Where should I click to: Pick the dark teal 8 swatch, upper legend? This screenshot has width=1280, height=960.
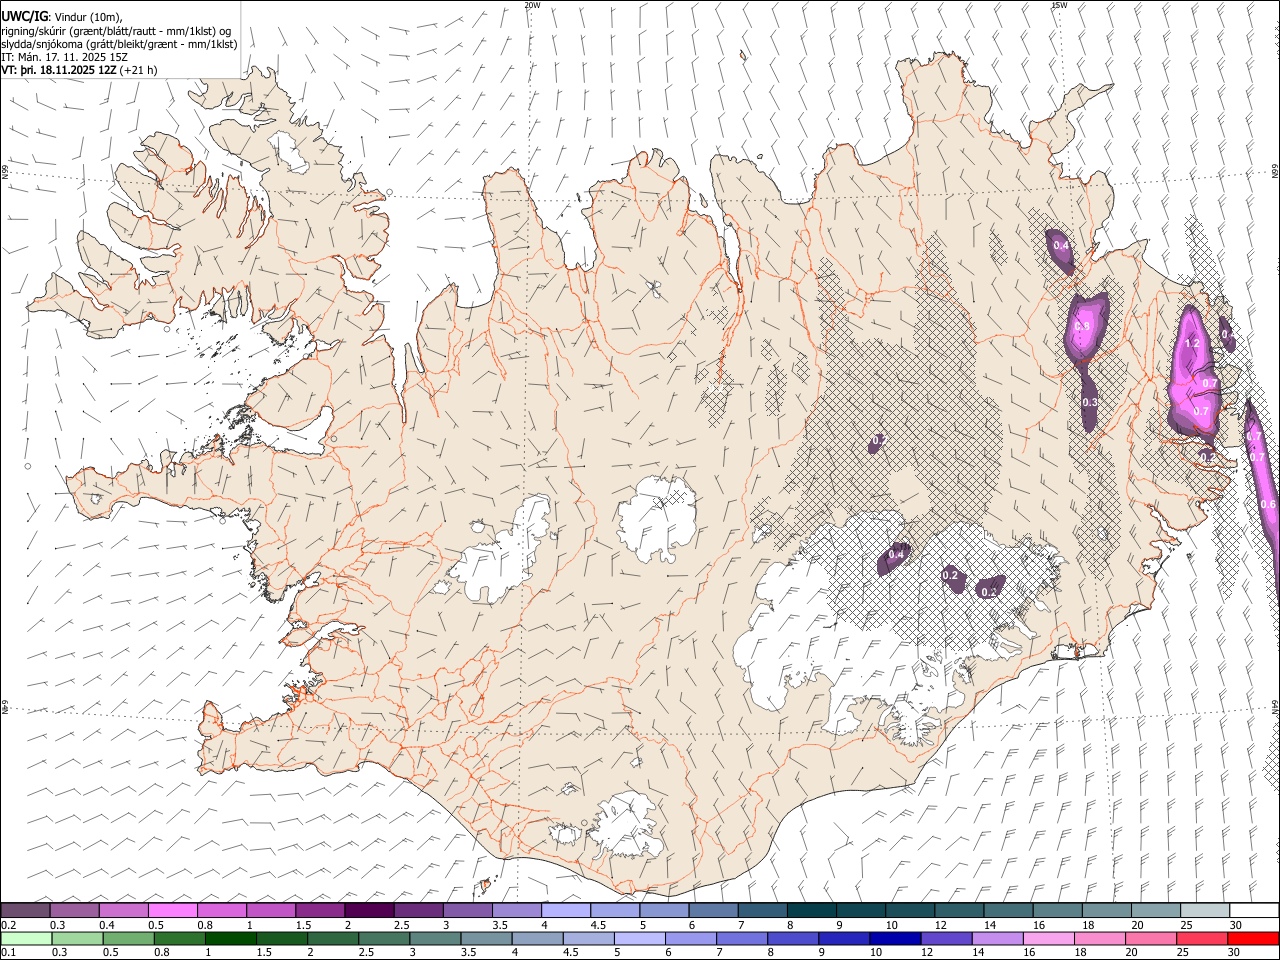click(812, 910)
